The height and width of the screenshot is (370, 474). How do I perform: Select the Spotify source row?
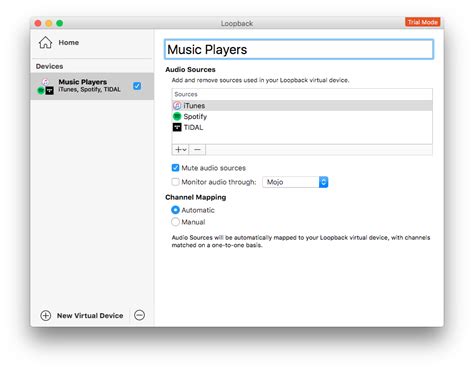tap(302, 116)
